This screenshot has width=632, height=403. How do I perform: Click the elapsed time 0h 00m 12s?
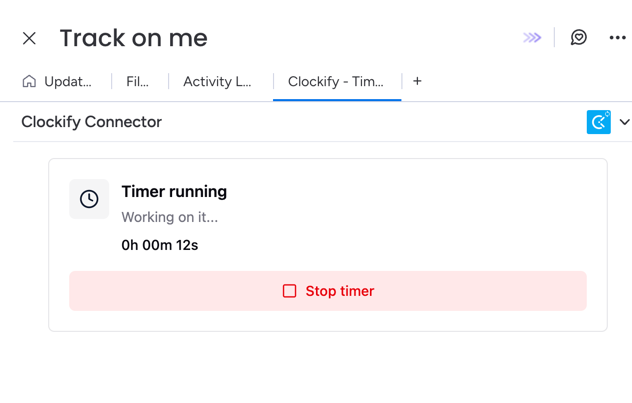pos(160,245)
